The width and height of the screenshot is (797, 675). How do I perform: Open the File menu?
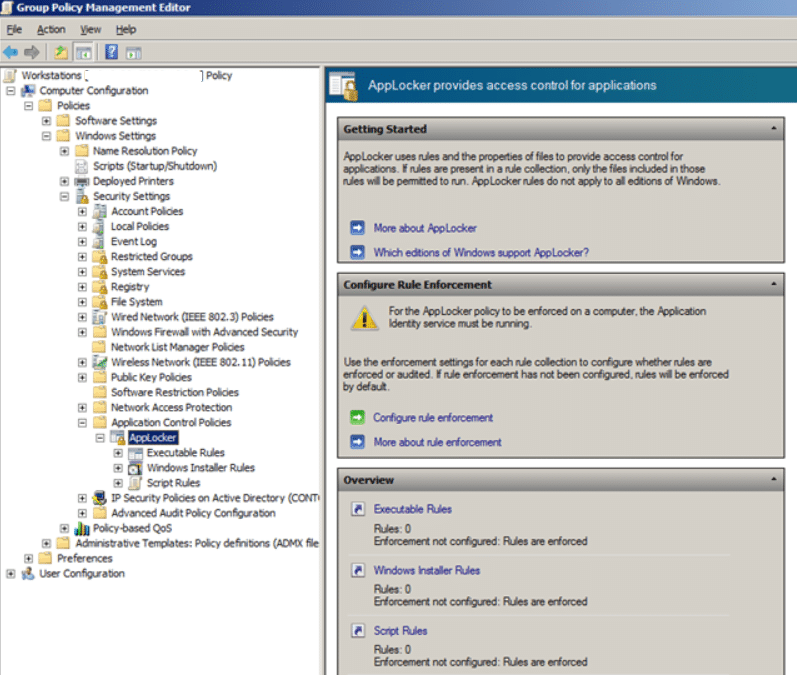coord(14,29)
